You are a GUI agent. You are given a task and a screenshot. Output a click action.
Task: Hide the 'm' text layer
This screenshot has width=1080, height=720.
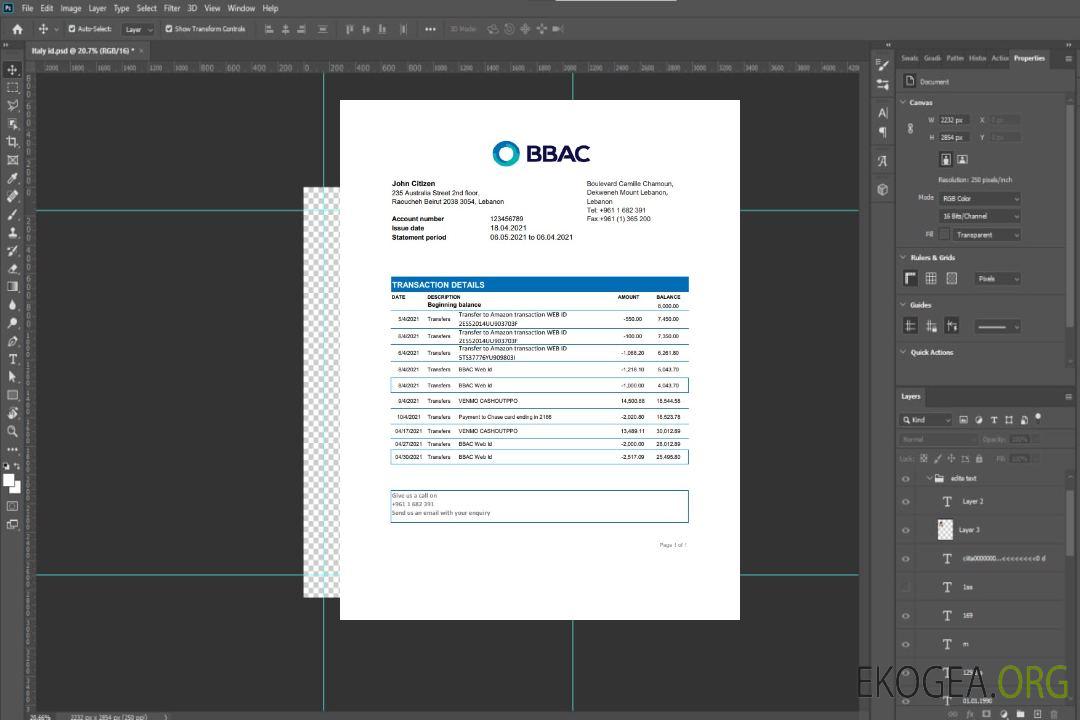click(x=906, y=644)
